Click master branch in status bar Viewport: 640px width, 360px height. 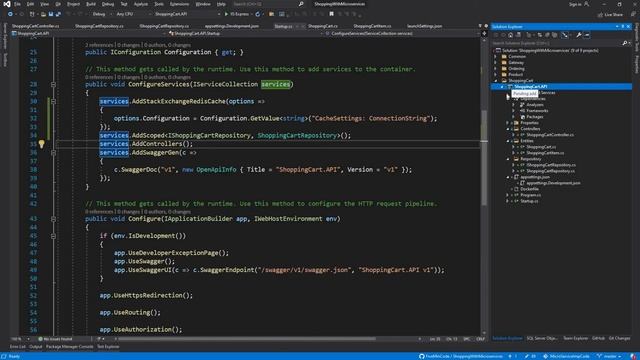pyautogui.click(x=609, y=356)
